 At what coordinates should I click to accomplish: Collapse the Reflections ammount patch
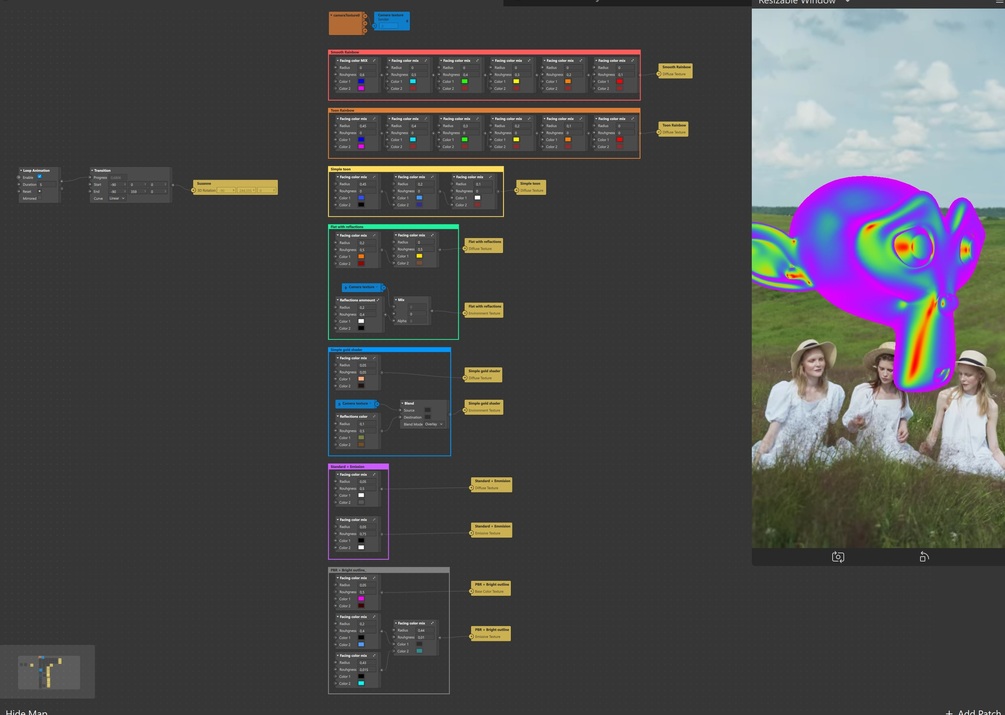click(x=337, y=300)
